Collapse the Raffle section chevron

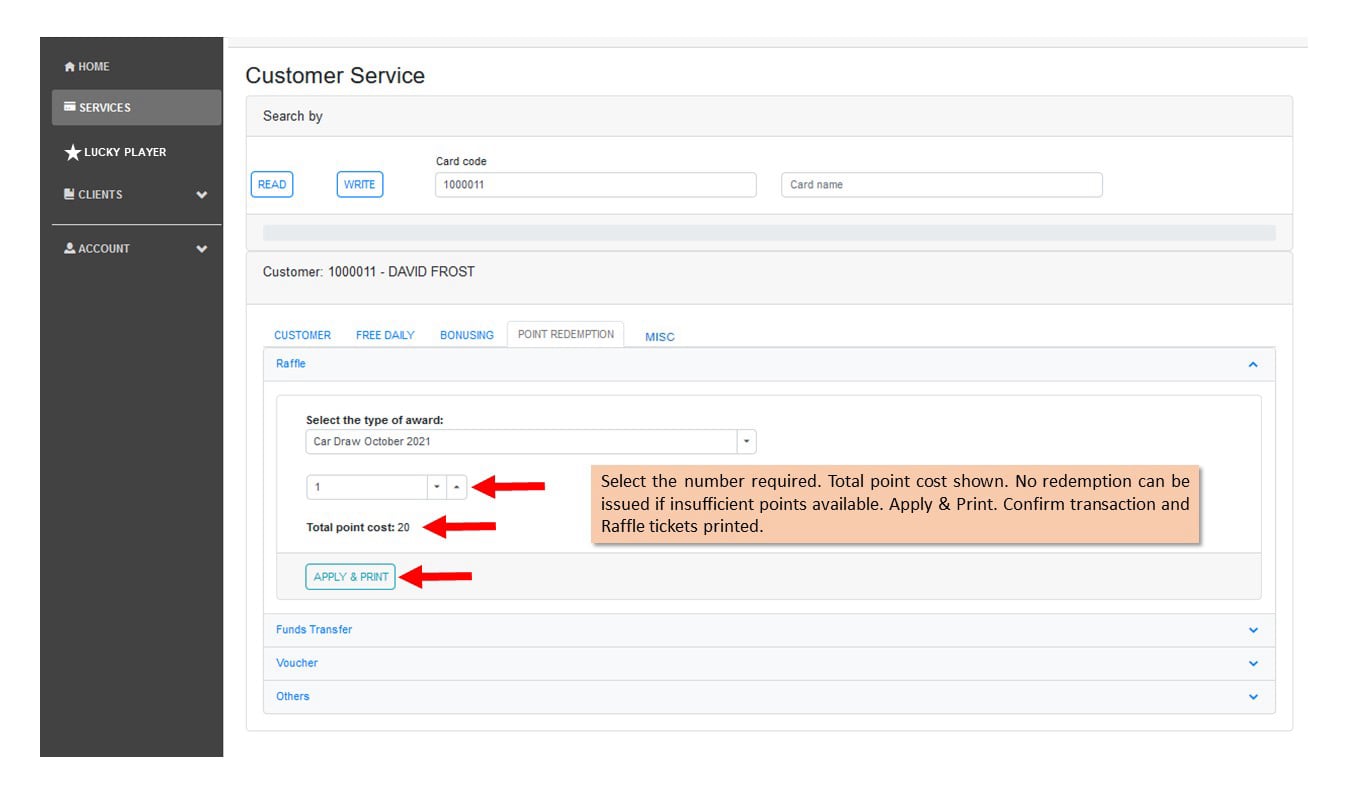(x=1253, y=365)
